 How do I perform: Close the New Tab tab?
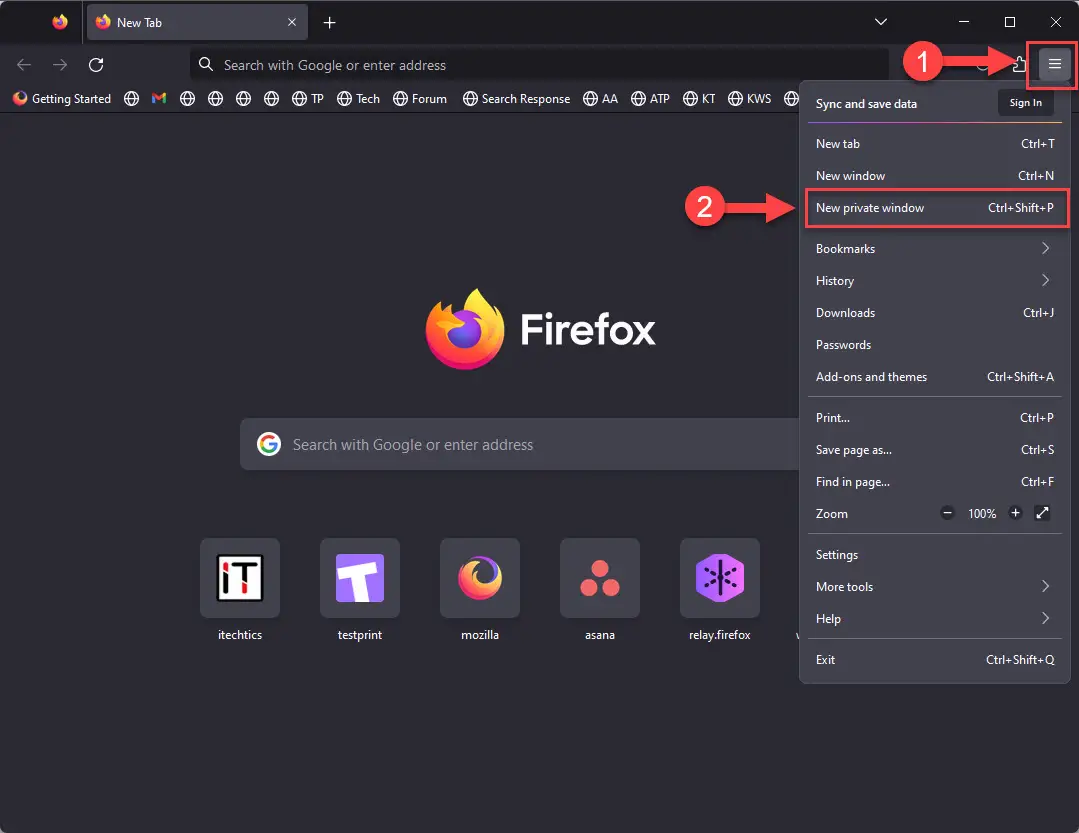click(x=292, y=22)
